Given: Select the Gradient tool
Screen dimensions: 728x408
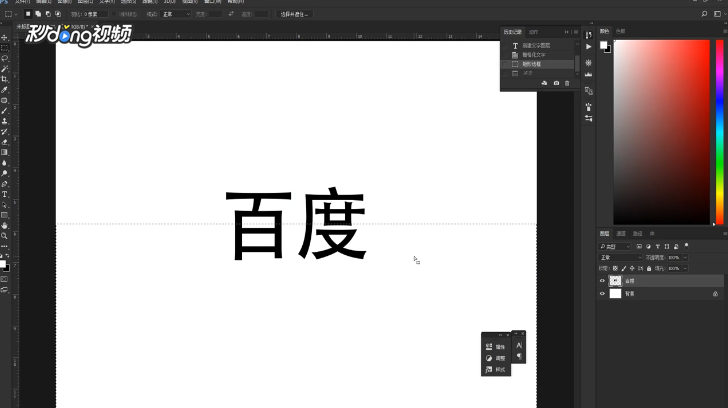Looking at the screenshot, I should 5,152.
